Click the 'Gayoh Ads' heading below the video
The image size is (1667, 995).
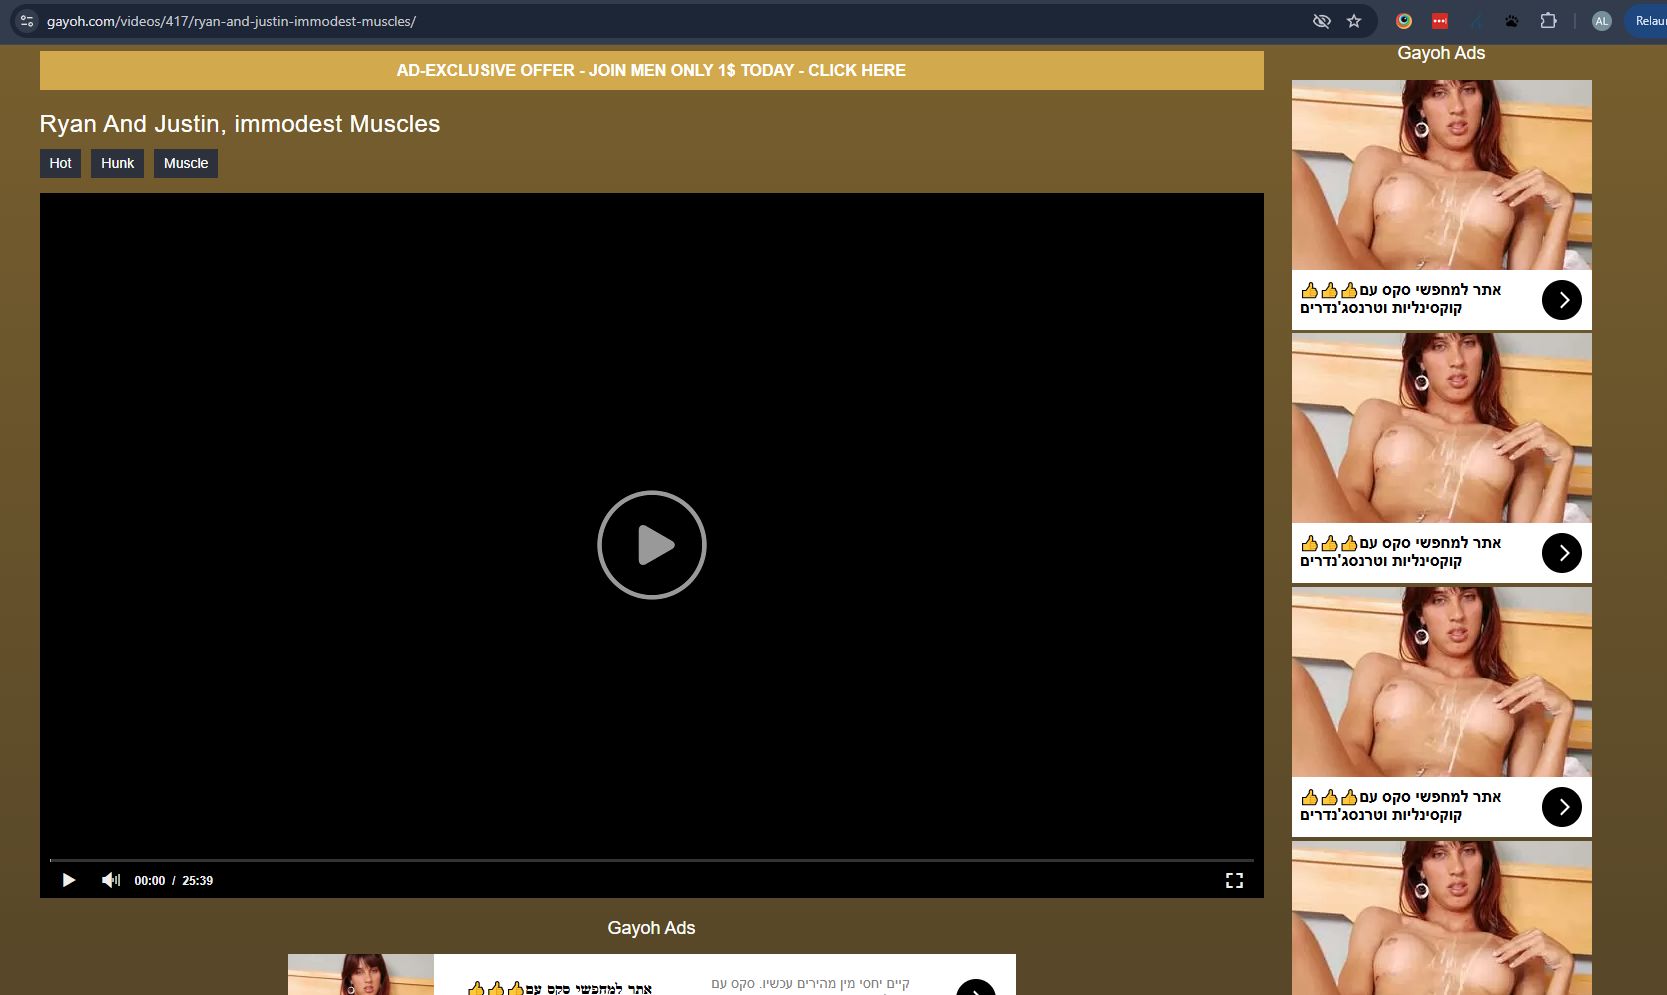(x=651, y=928)
